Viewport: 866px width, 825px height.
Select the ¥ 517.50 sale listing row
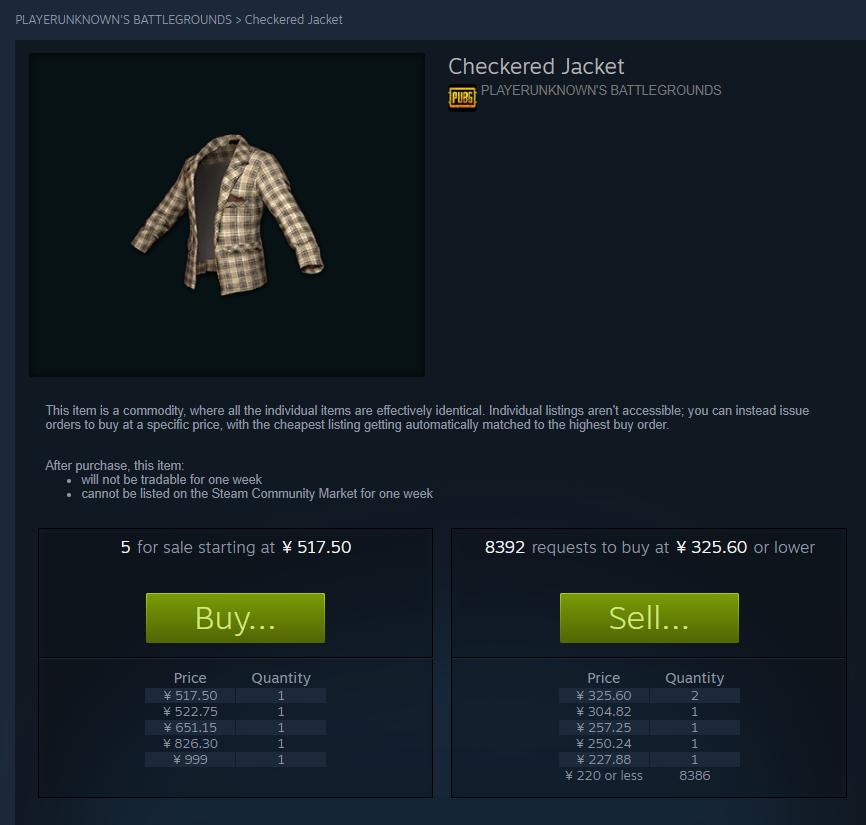[x=235, y=696]
